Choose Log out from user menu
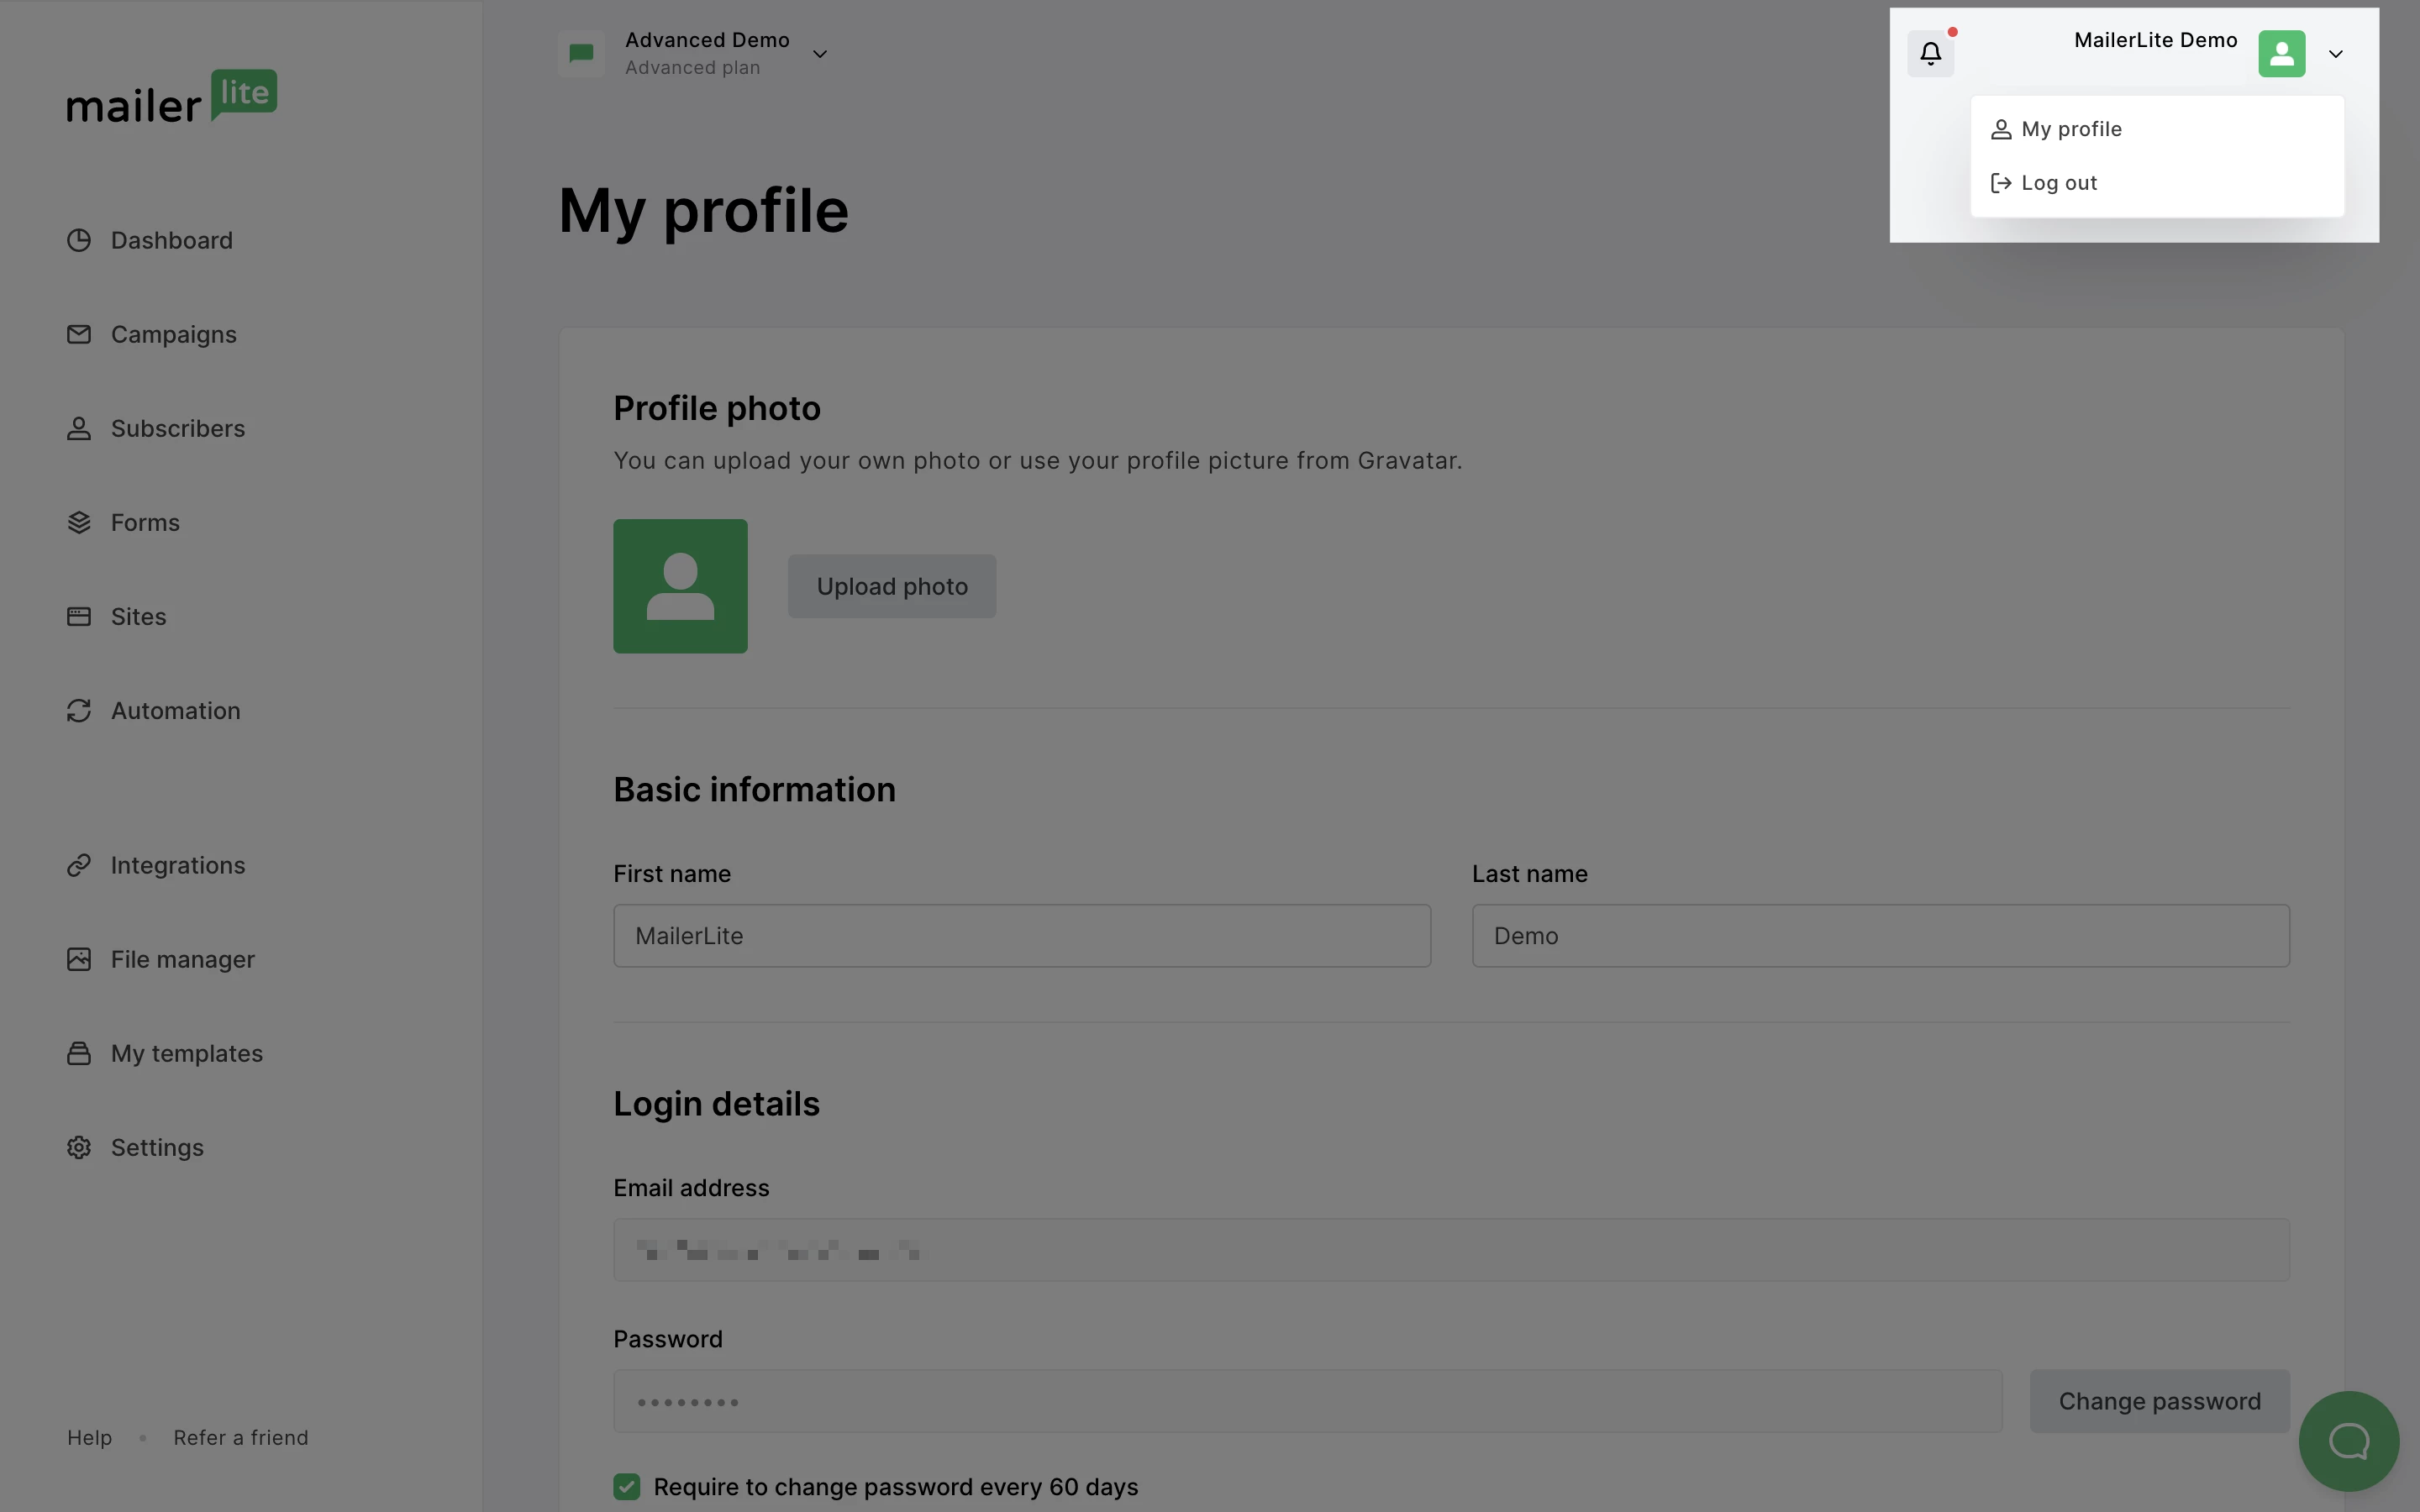 (2058, 183)
